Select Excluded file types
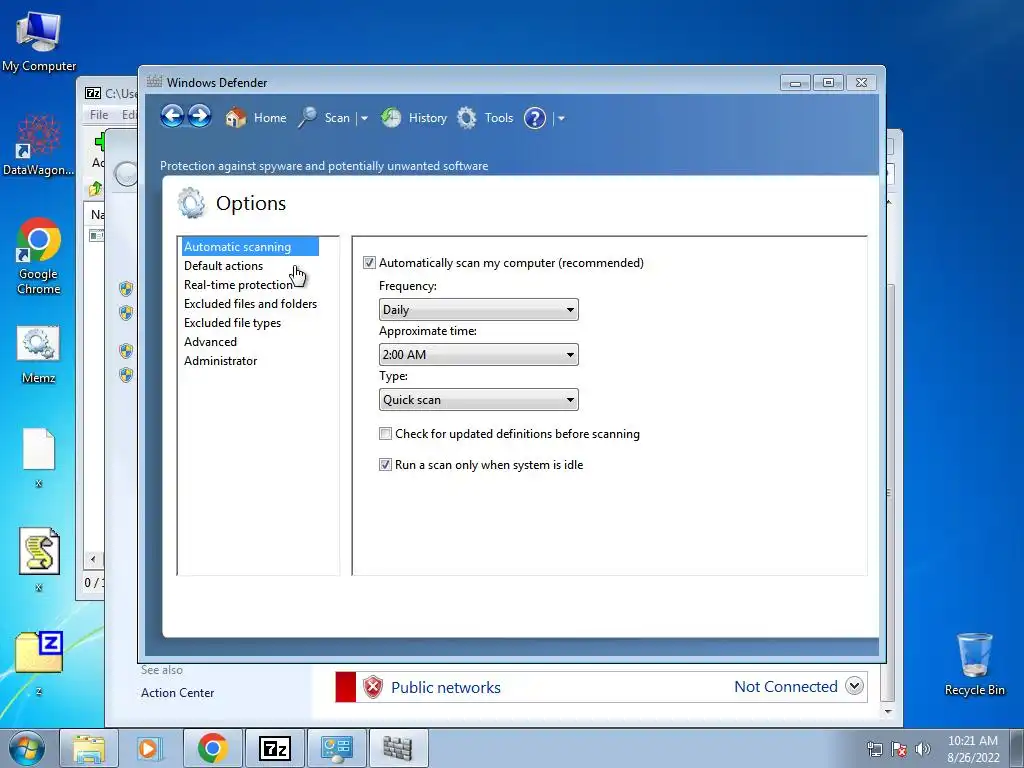The image size is (1024, 768). [x=232, y=323]
